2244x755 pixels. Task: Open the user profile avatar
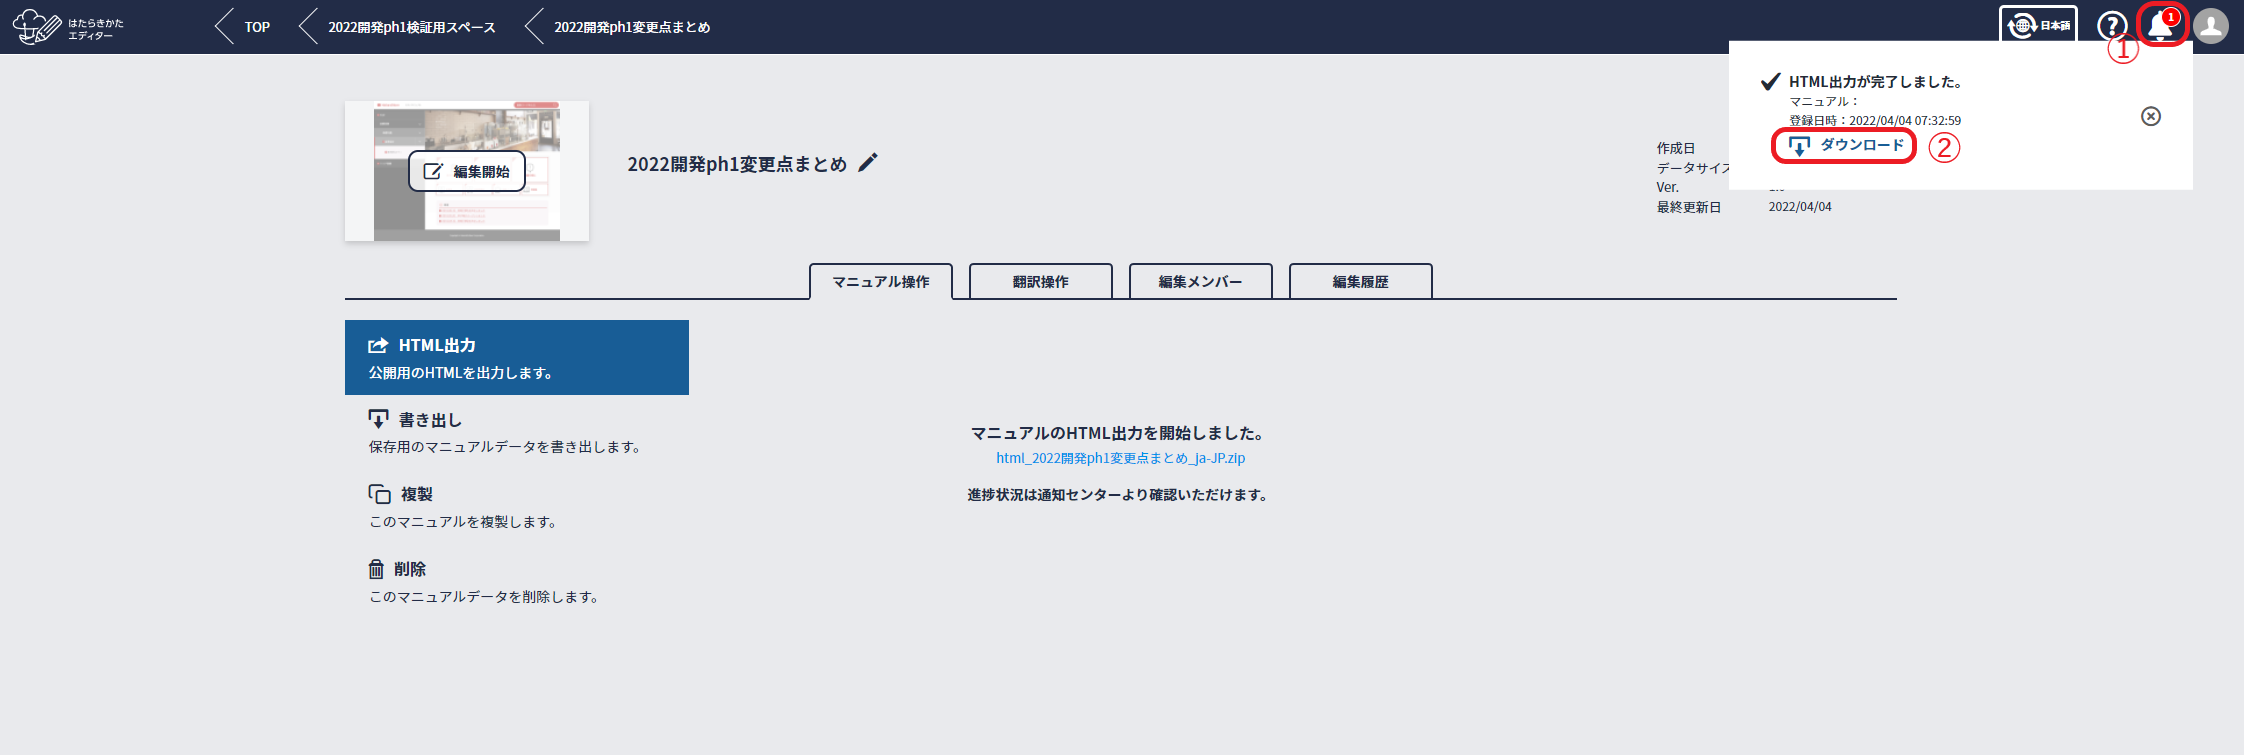[2211, 26]
